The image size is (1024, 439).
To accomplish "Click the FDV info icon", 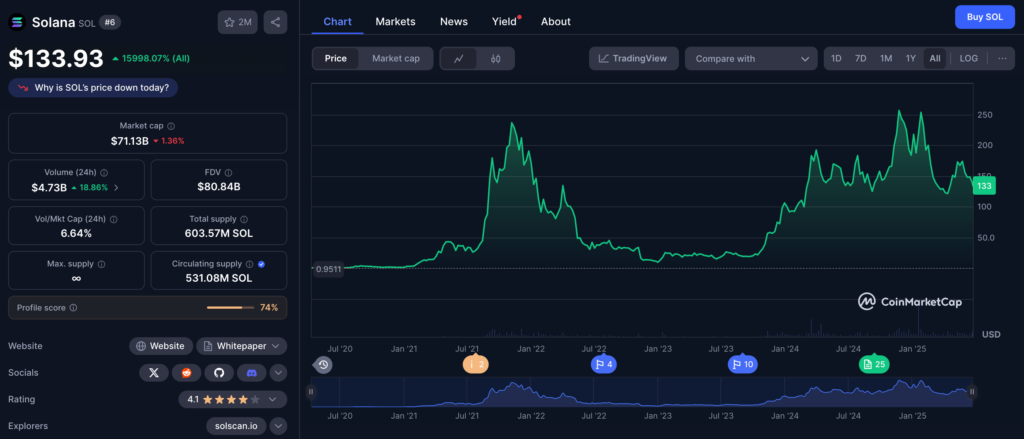I will 228,172.
